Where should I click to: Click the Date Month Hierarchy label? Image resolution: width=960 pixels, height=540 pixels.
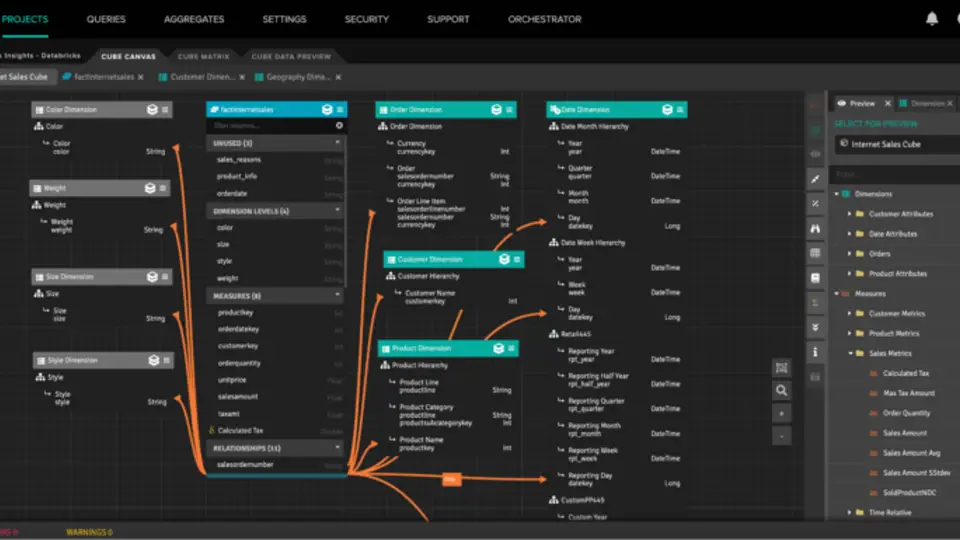click(x=594, y=127)
